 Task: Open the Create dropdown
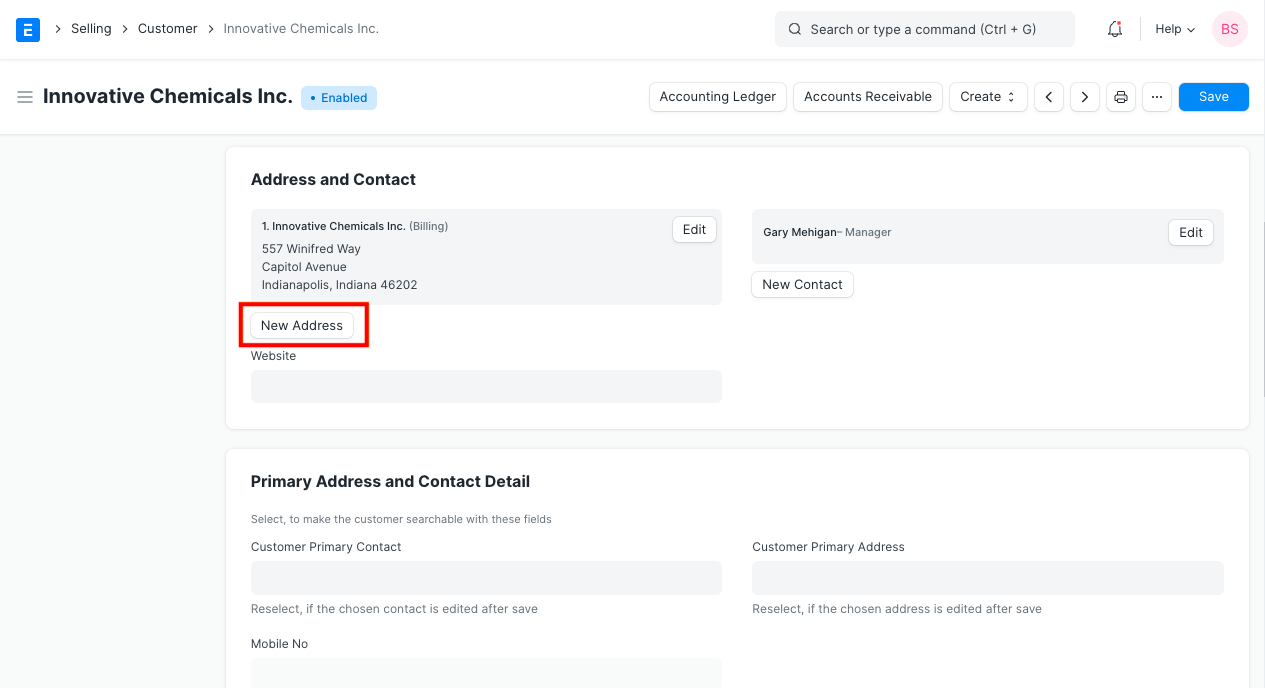988,96
